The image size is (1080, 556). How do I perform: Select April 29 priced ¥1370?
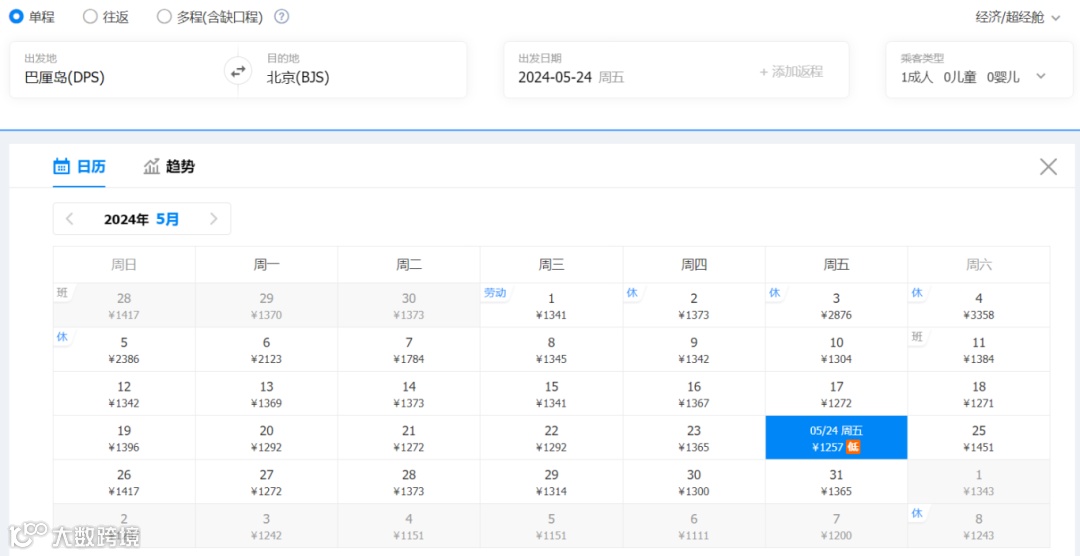[x=267, y=305]
